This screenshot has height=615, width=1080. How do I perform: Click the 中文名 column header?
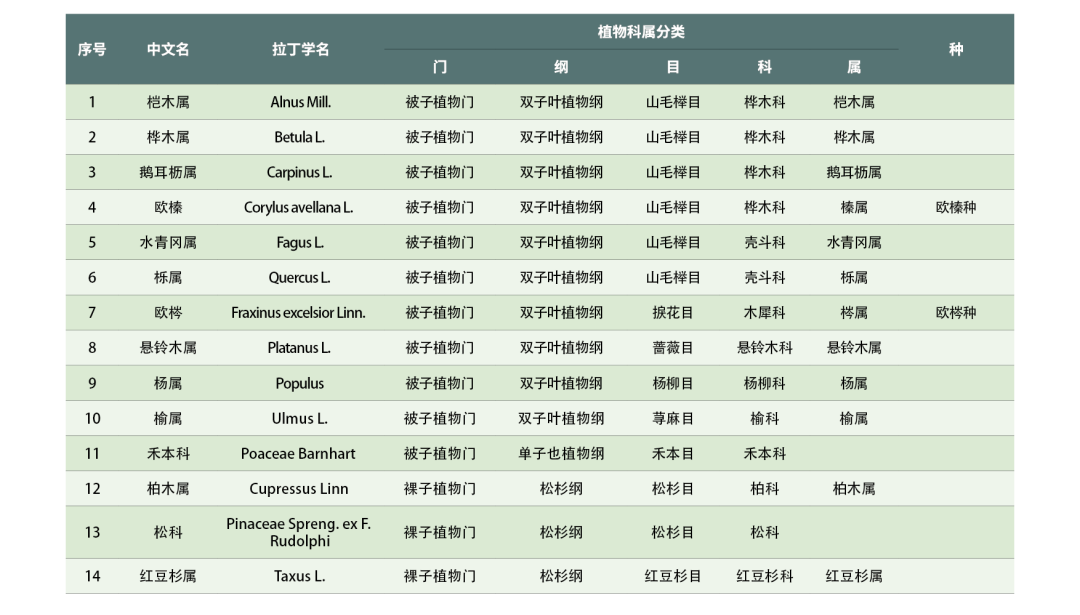167,48
